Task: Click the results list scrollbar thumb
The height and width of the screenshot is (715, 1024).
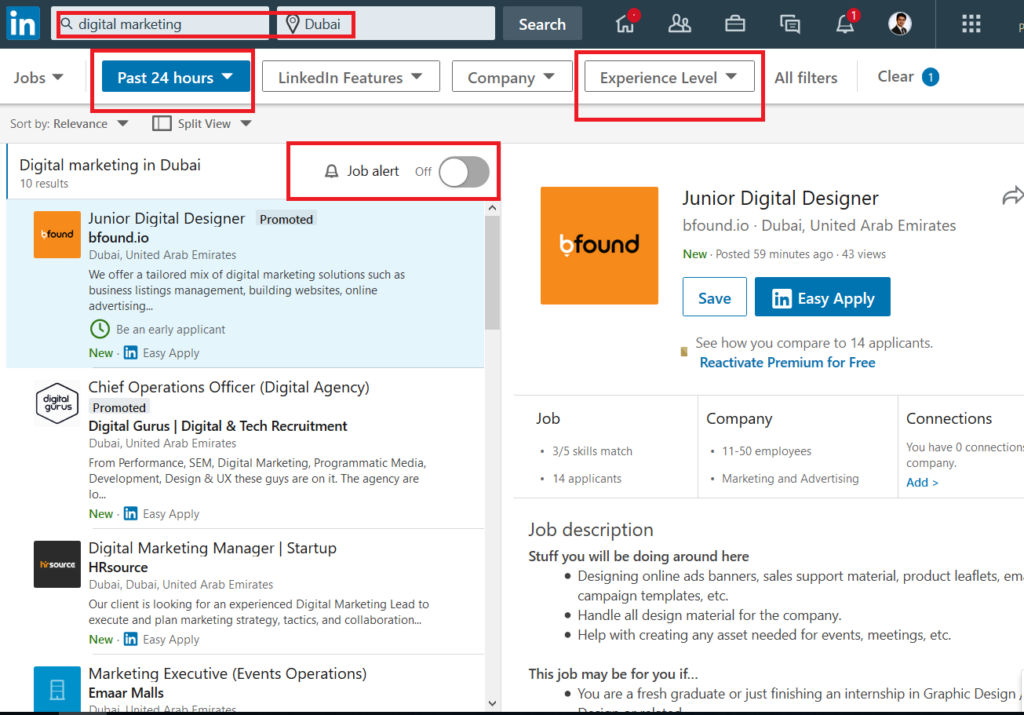Action: (492, 273)
